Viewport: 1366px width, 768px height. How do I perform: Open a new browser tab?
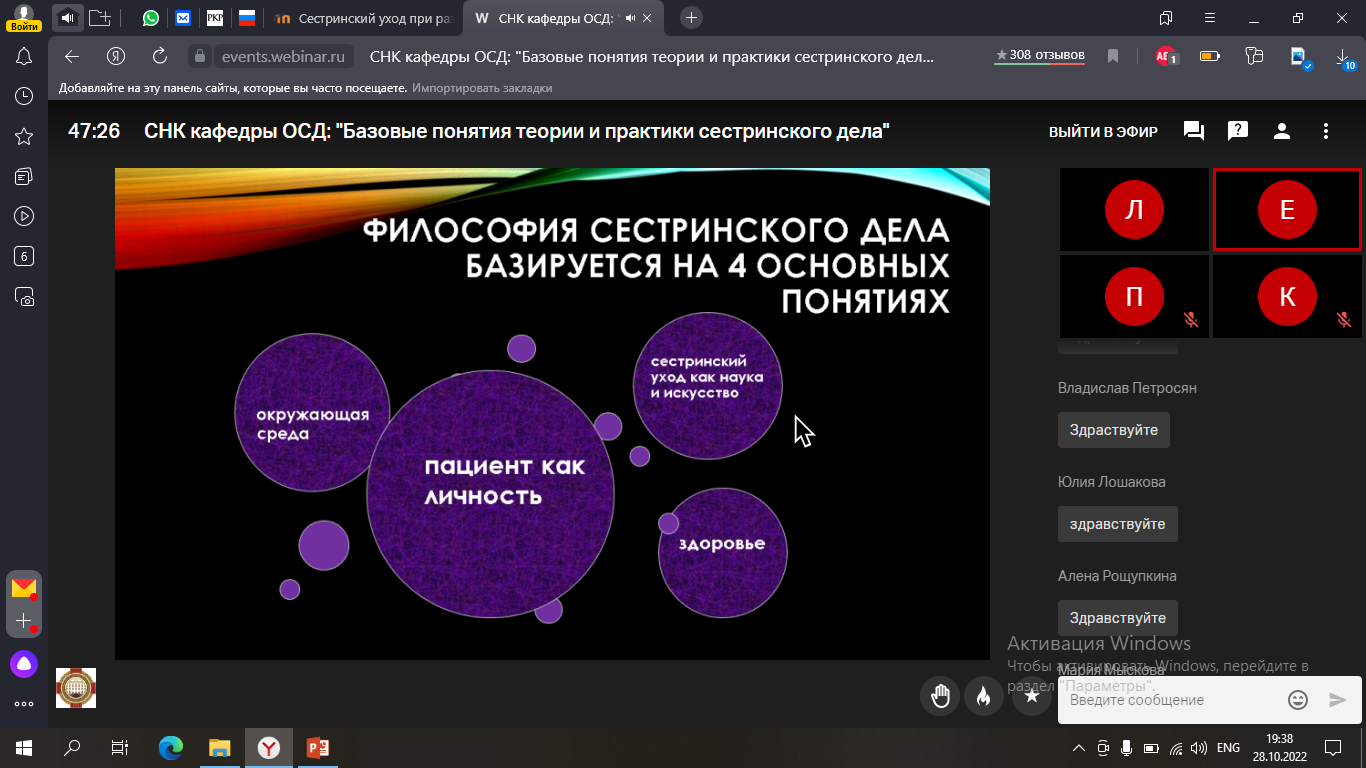pos(691,18)
